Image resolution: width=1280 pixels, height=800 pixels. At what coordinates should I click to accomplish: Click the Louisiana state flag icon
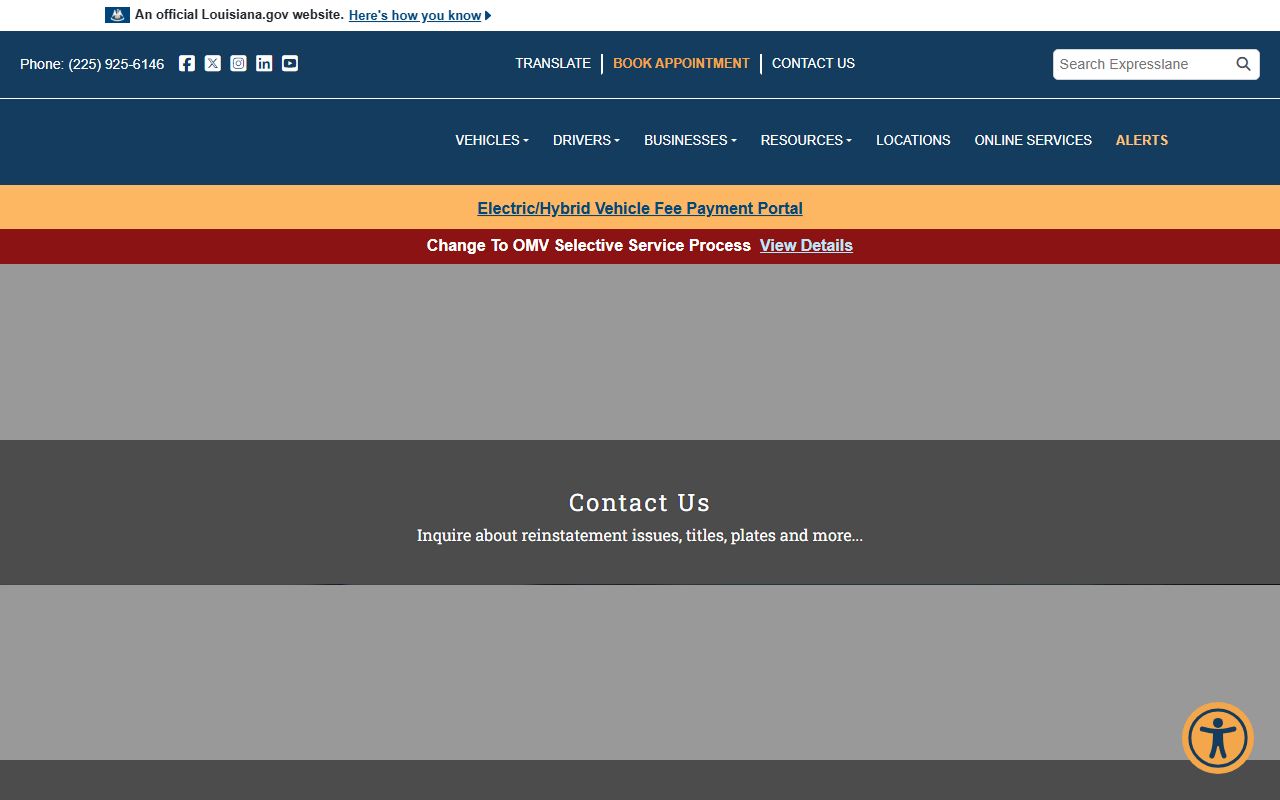pyautogui.click(x=117, y=15)
